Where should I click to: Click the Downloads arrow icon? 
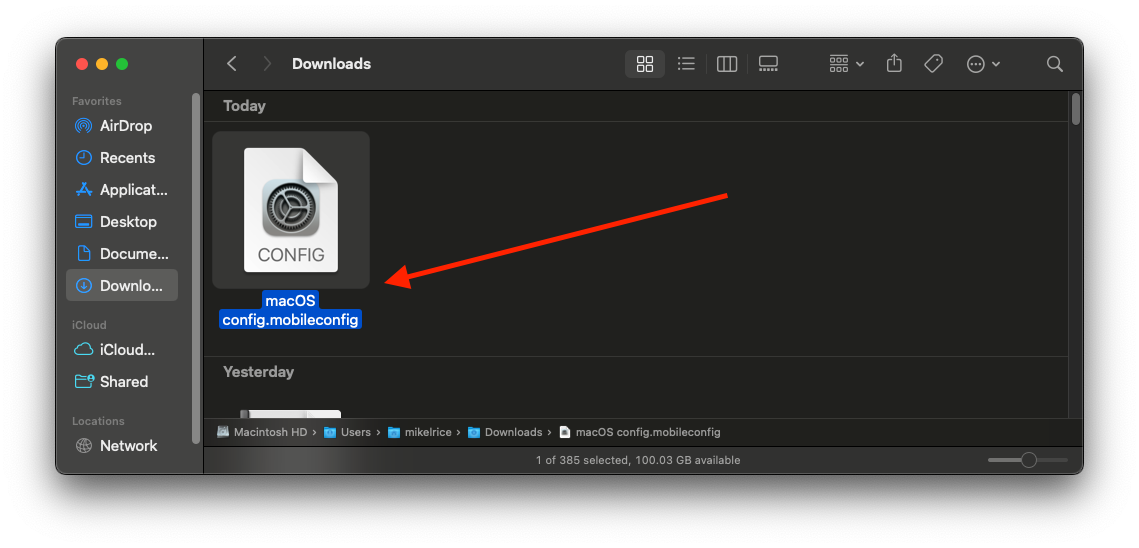(x=84, y=286)
